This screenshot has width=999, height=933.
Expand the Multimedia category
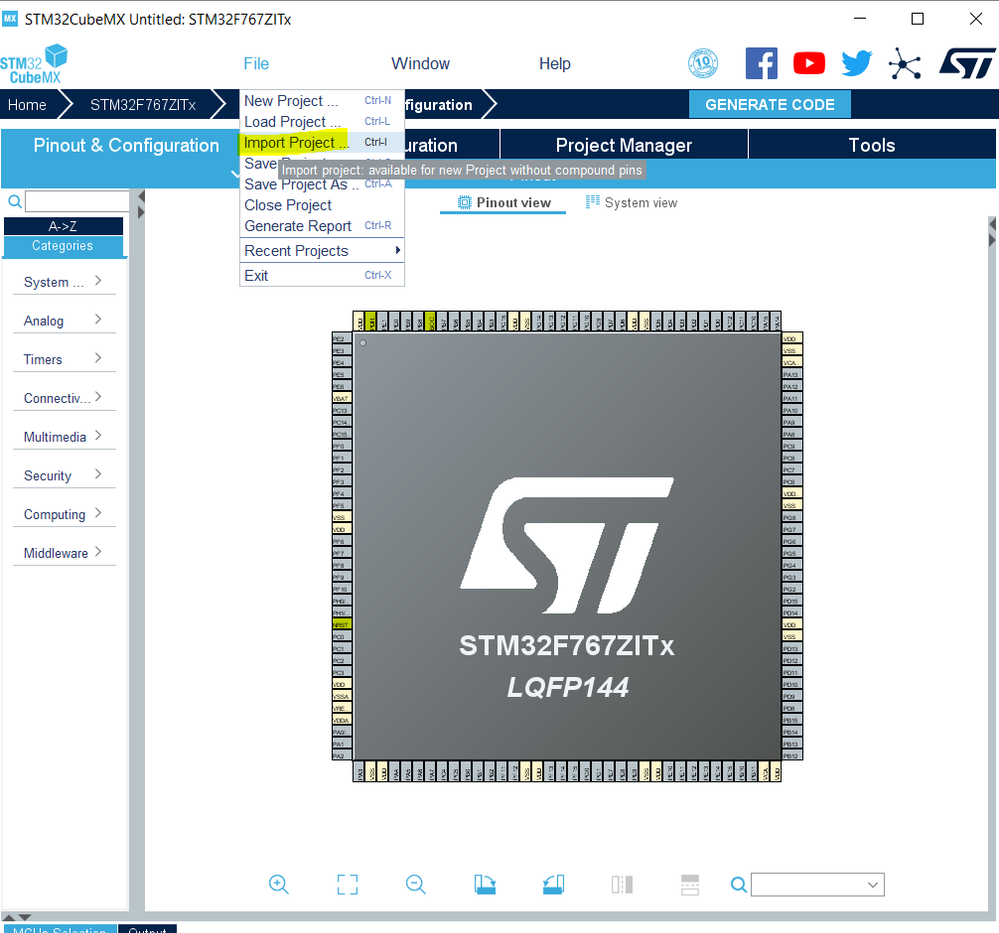64,437
